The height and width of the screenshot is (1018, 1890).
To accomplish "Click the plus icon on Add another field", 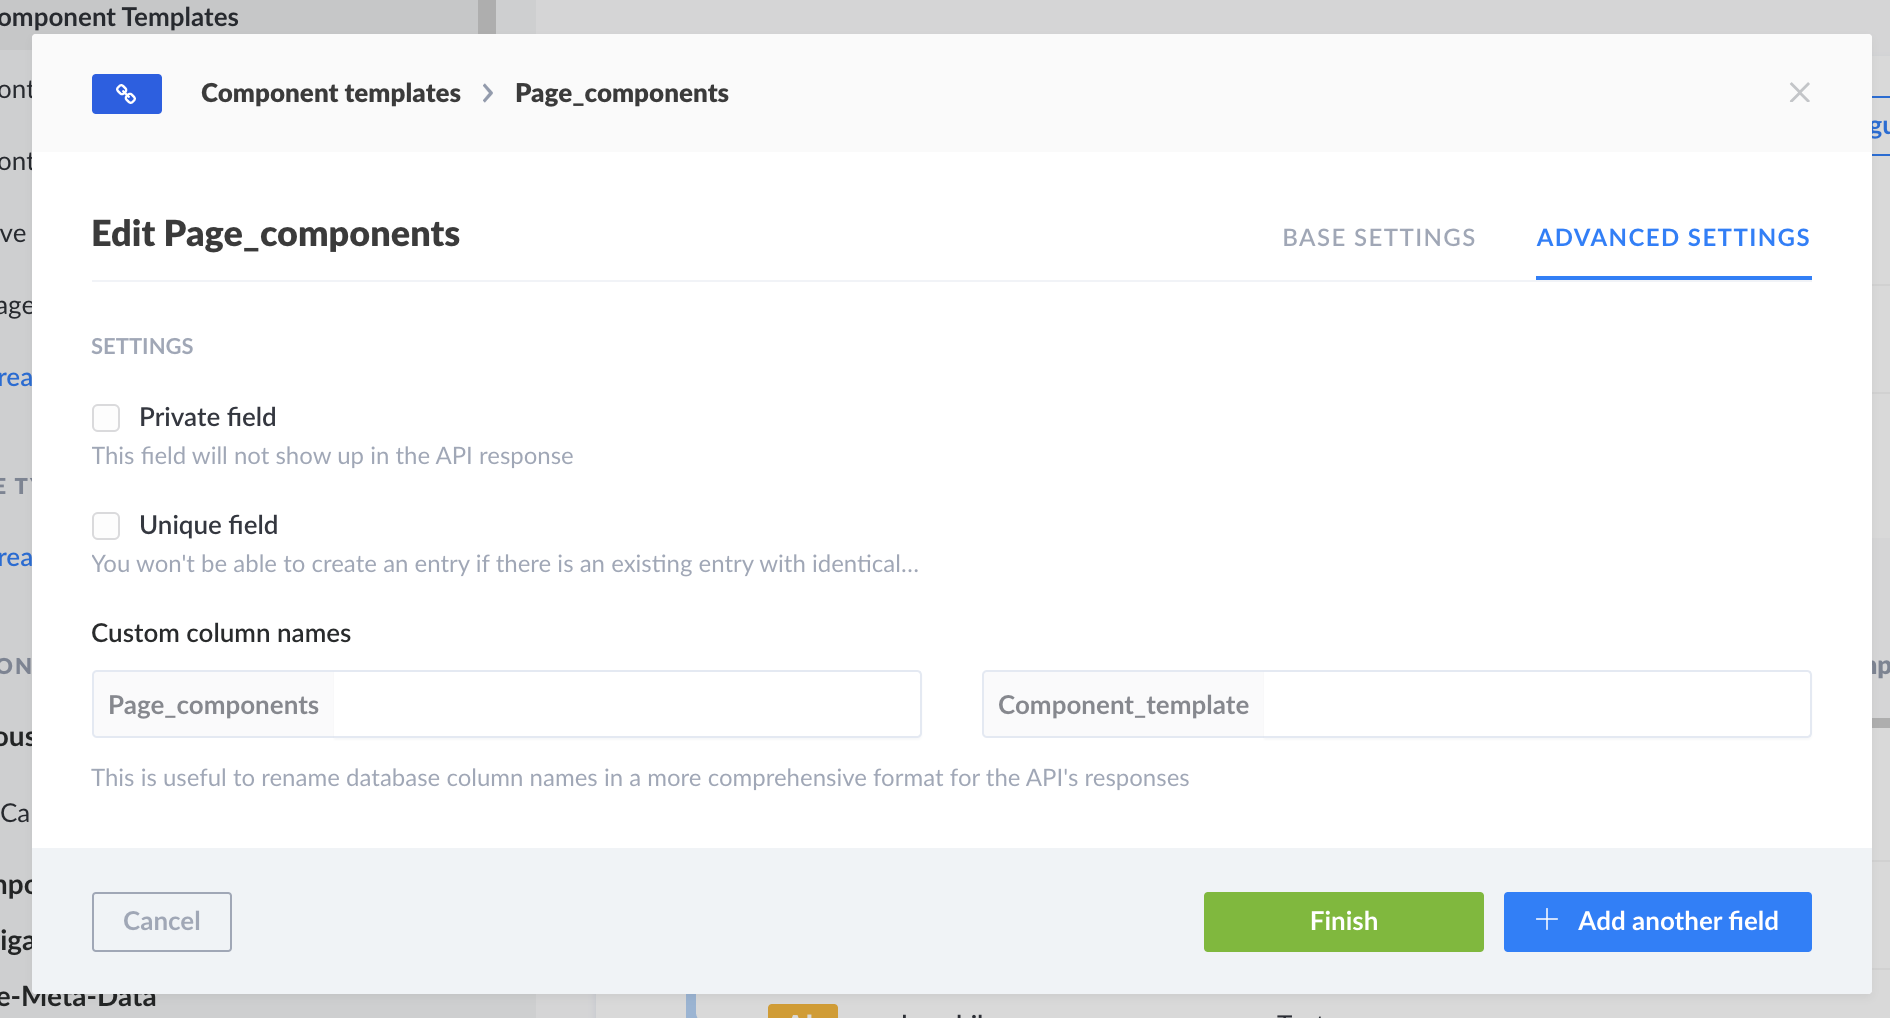I will point(1546,921).
